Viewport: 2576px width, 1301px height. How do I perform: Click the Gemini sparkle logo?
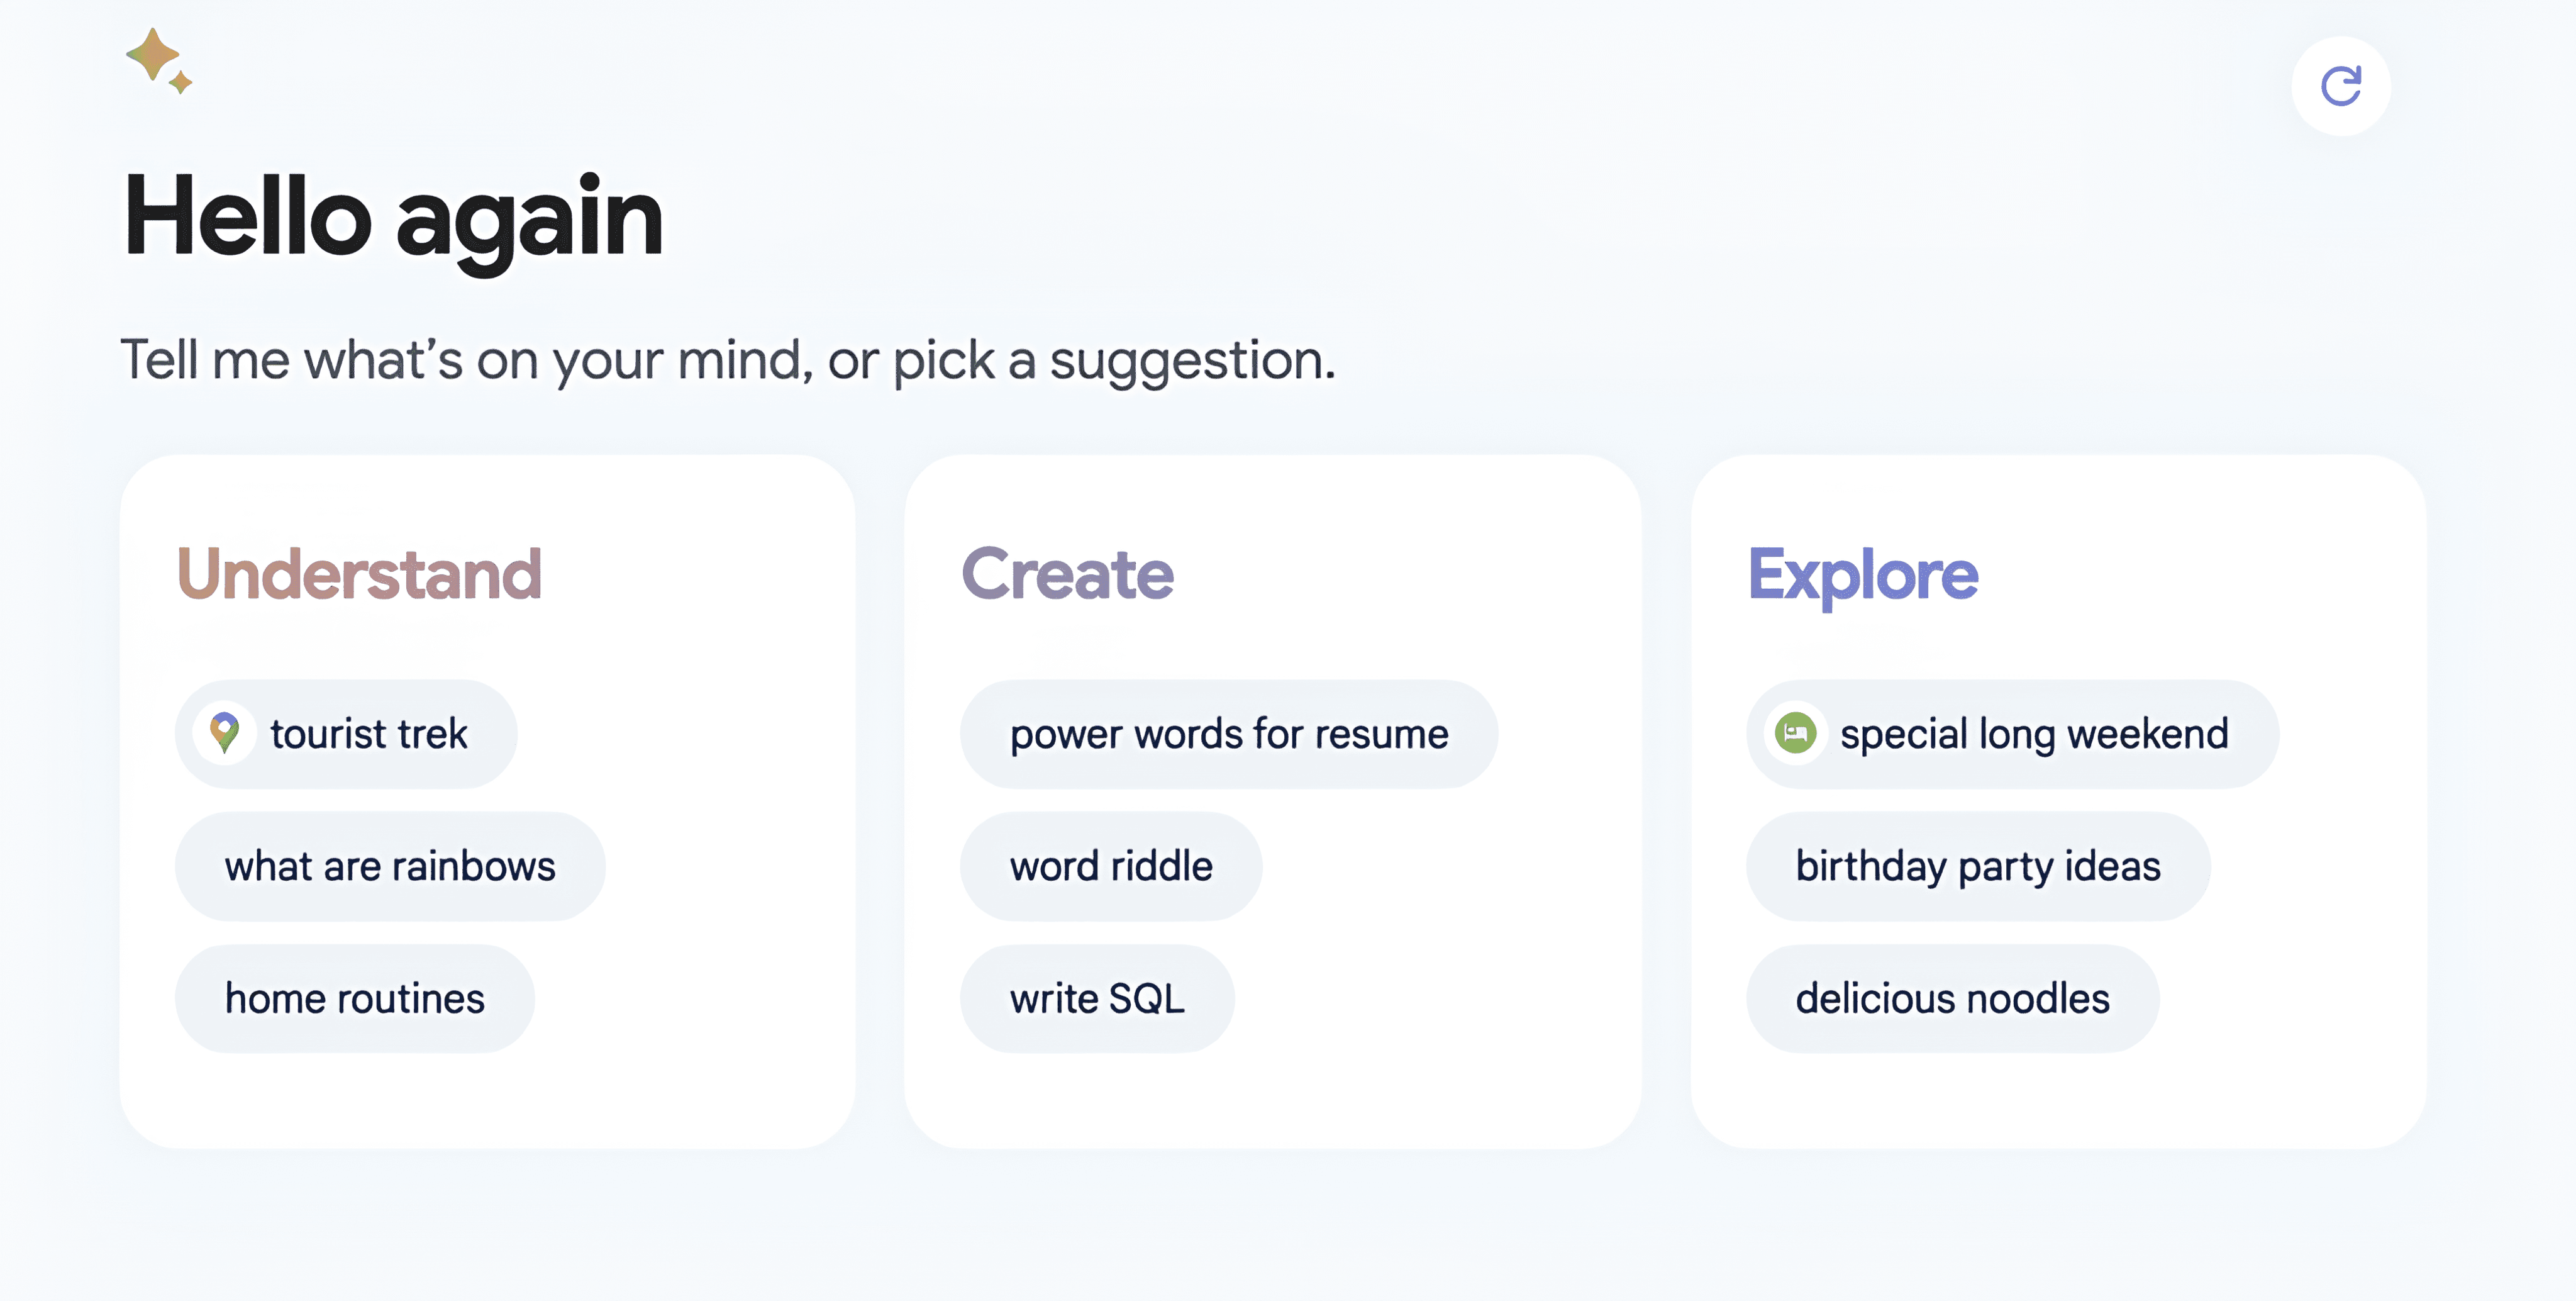(x=158, y=60)
